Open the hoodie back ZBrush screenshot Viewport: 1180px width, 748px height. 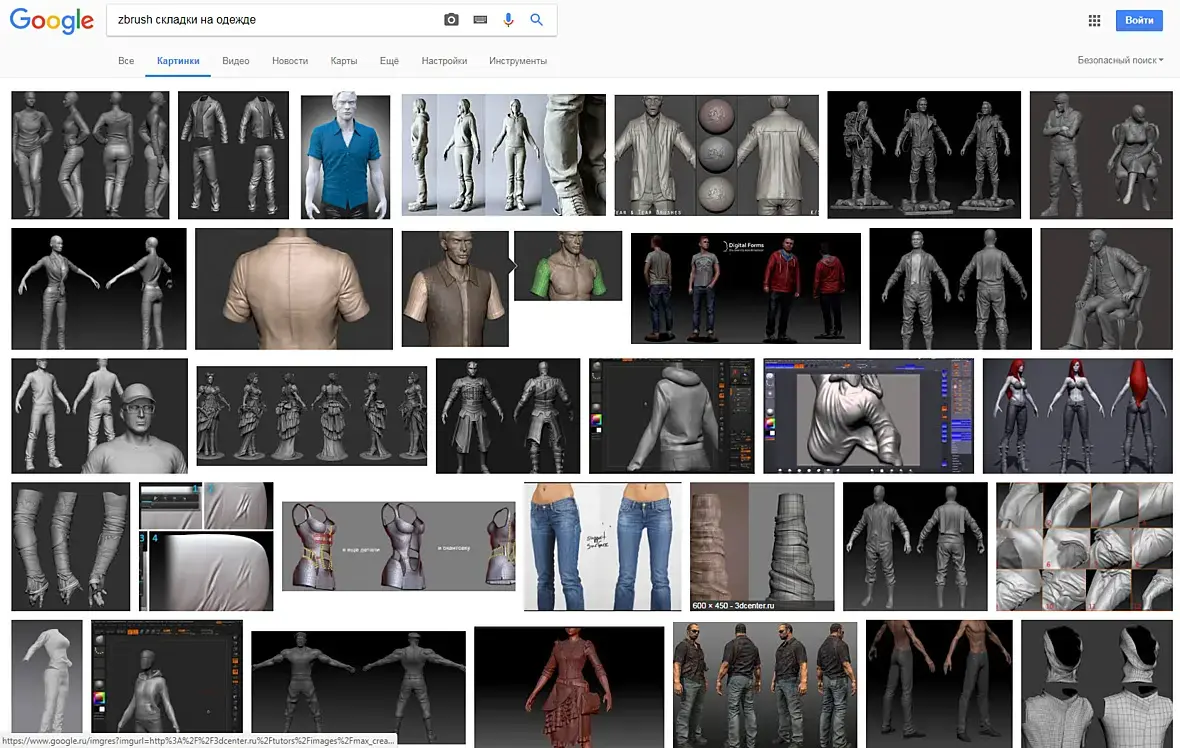pos(671,415)
